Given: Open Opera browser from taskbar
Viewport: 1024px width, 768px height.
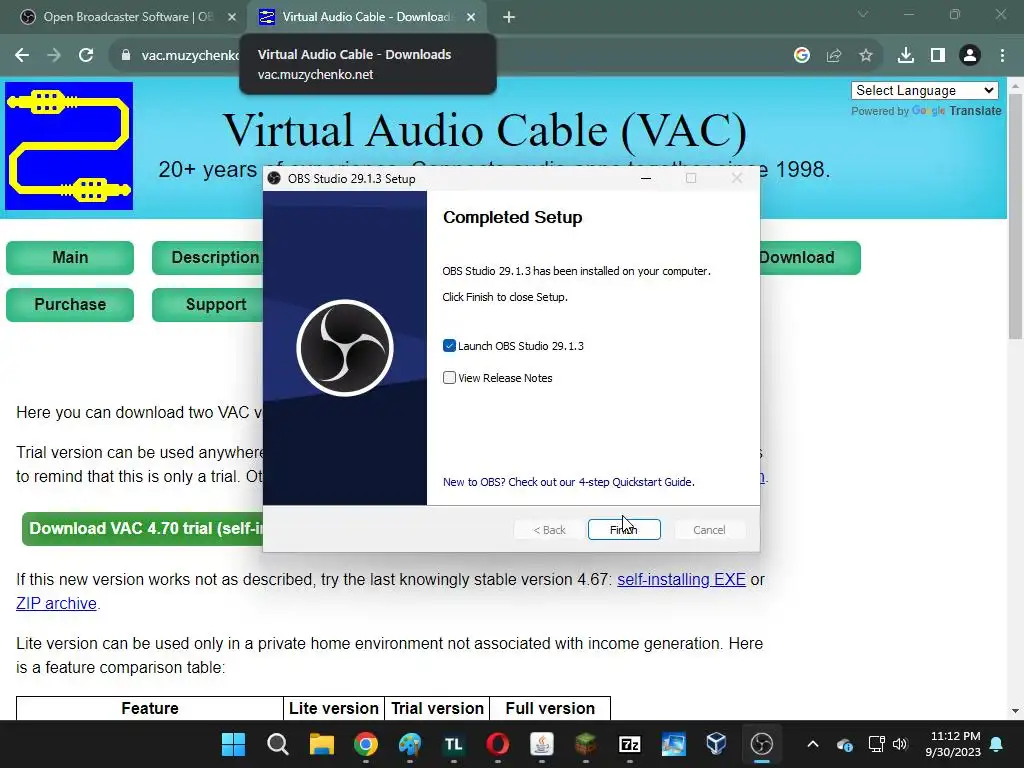Looking at the screenshot, I should (x=498, y=744).
